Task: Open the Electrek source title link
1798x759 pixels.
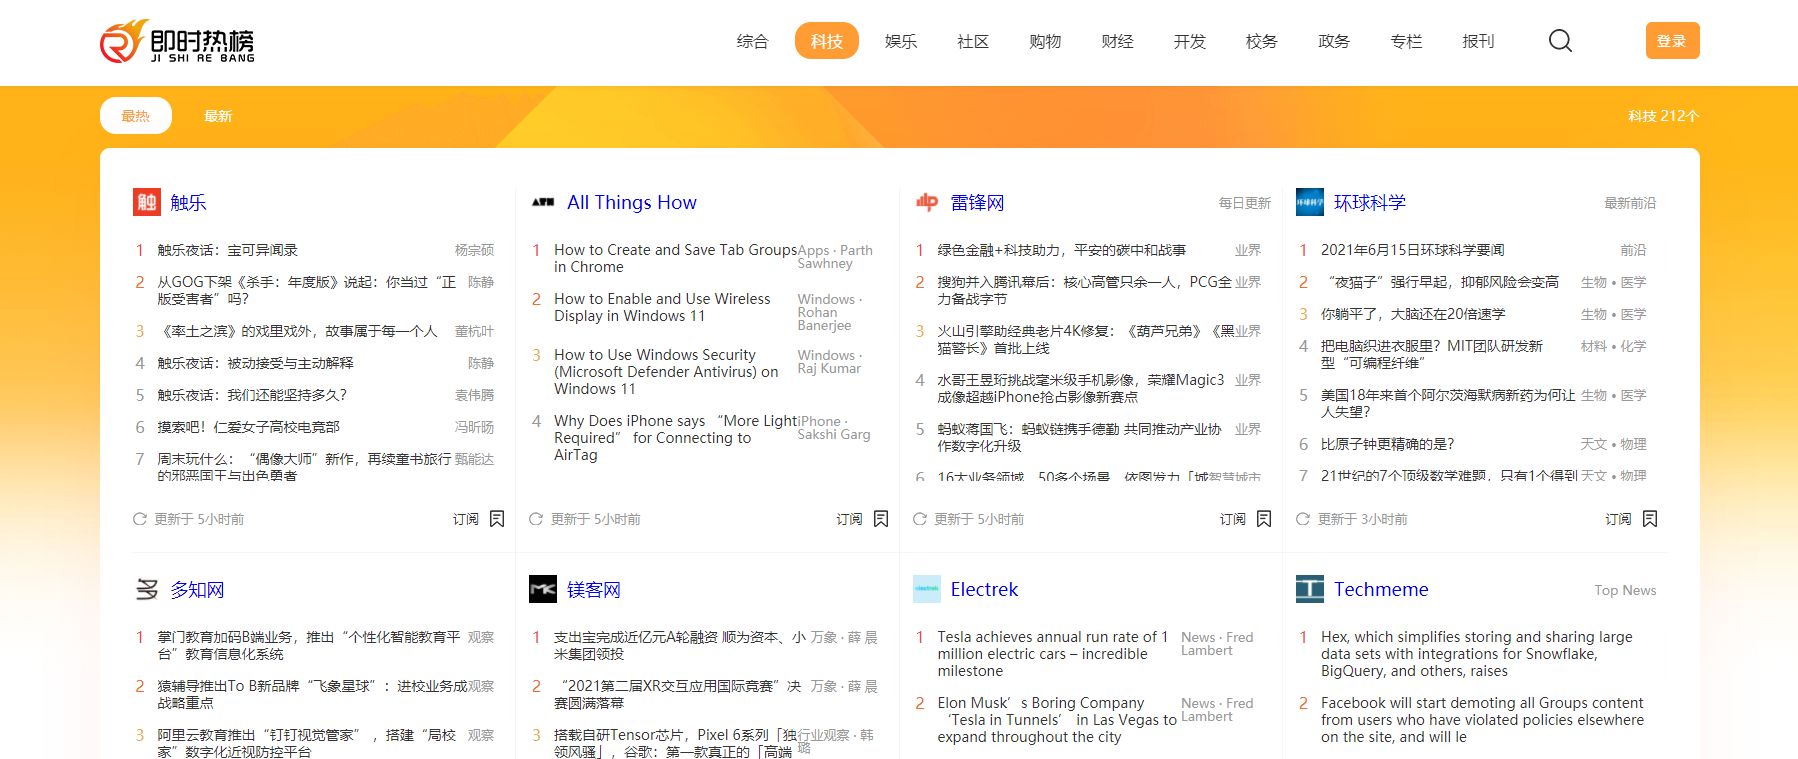Action: [984, 589]
